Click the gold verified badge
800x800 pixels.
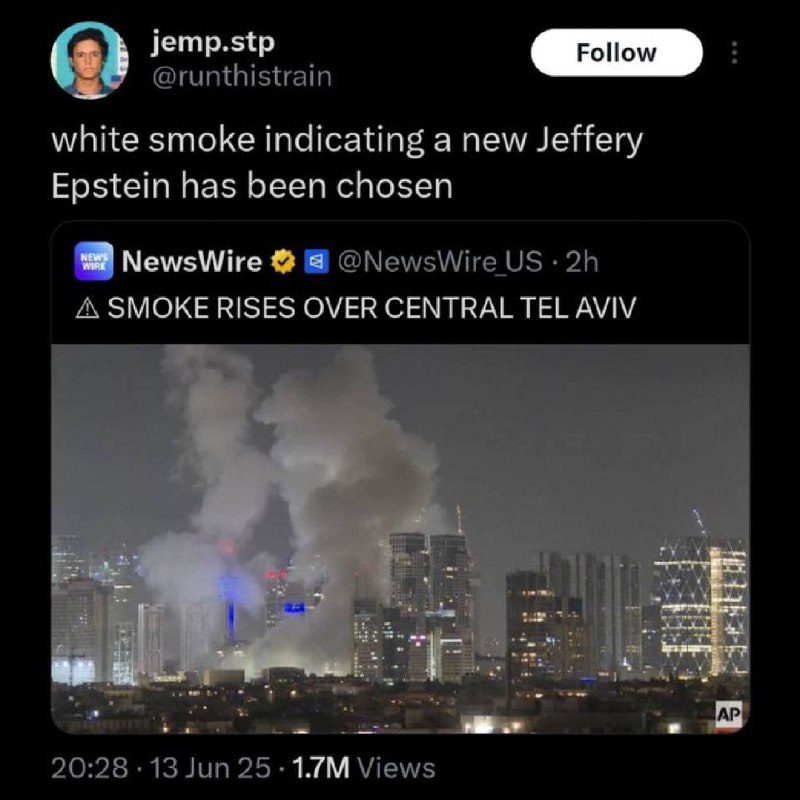pyautogui.click(x=283, y=262)
